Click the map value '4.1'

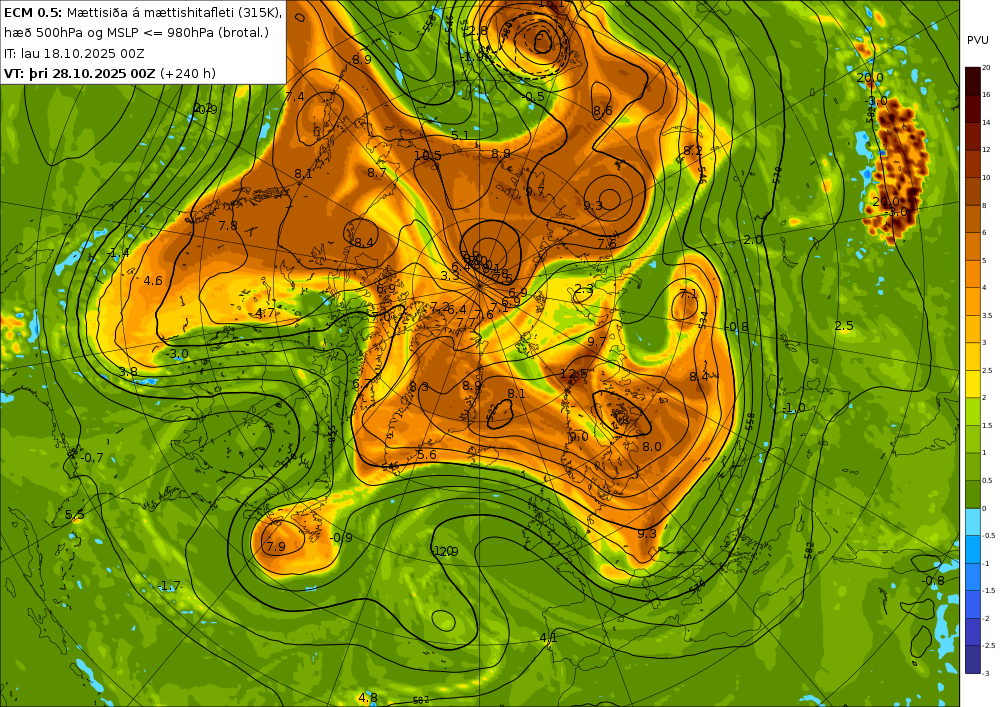tap(548, 638)
